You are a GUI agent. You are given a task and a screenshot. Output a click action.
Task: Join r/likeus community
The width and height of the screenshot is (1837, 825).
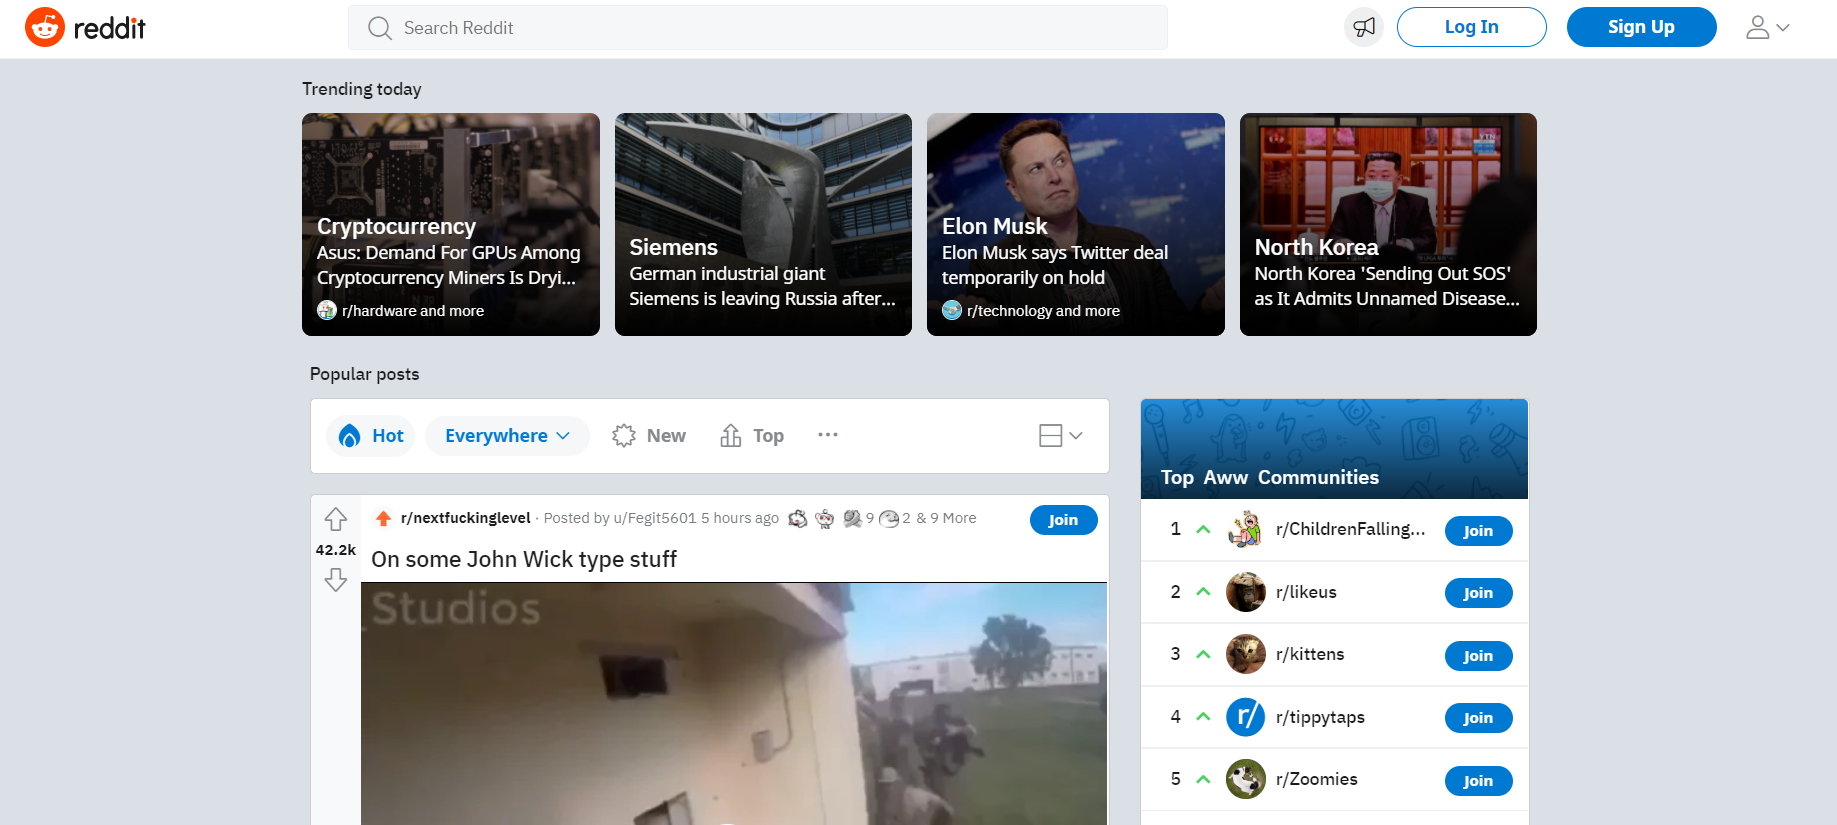tap(1478, 593)
